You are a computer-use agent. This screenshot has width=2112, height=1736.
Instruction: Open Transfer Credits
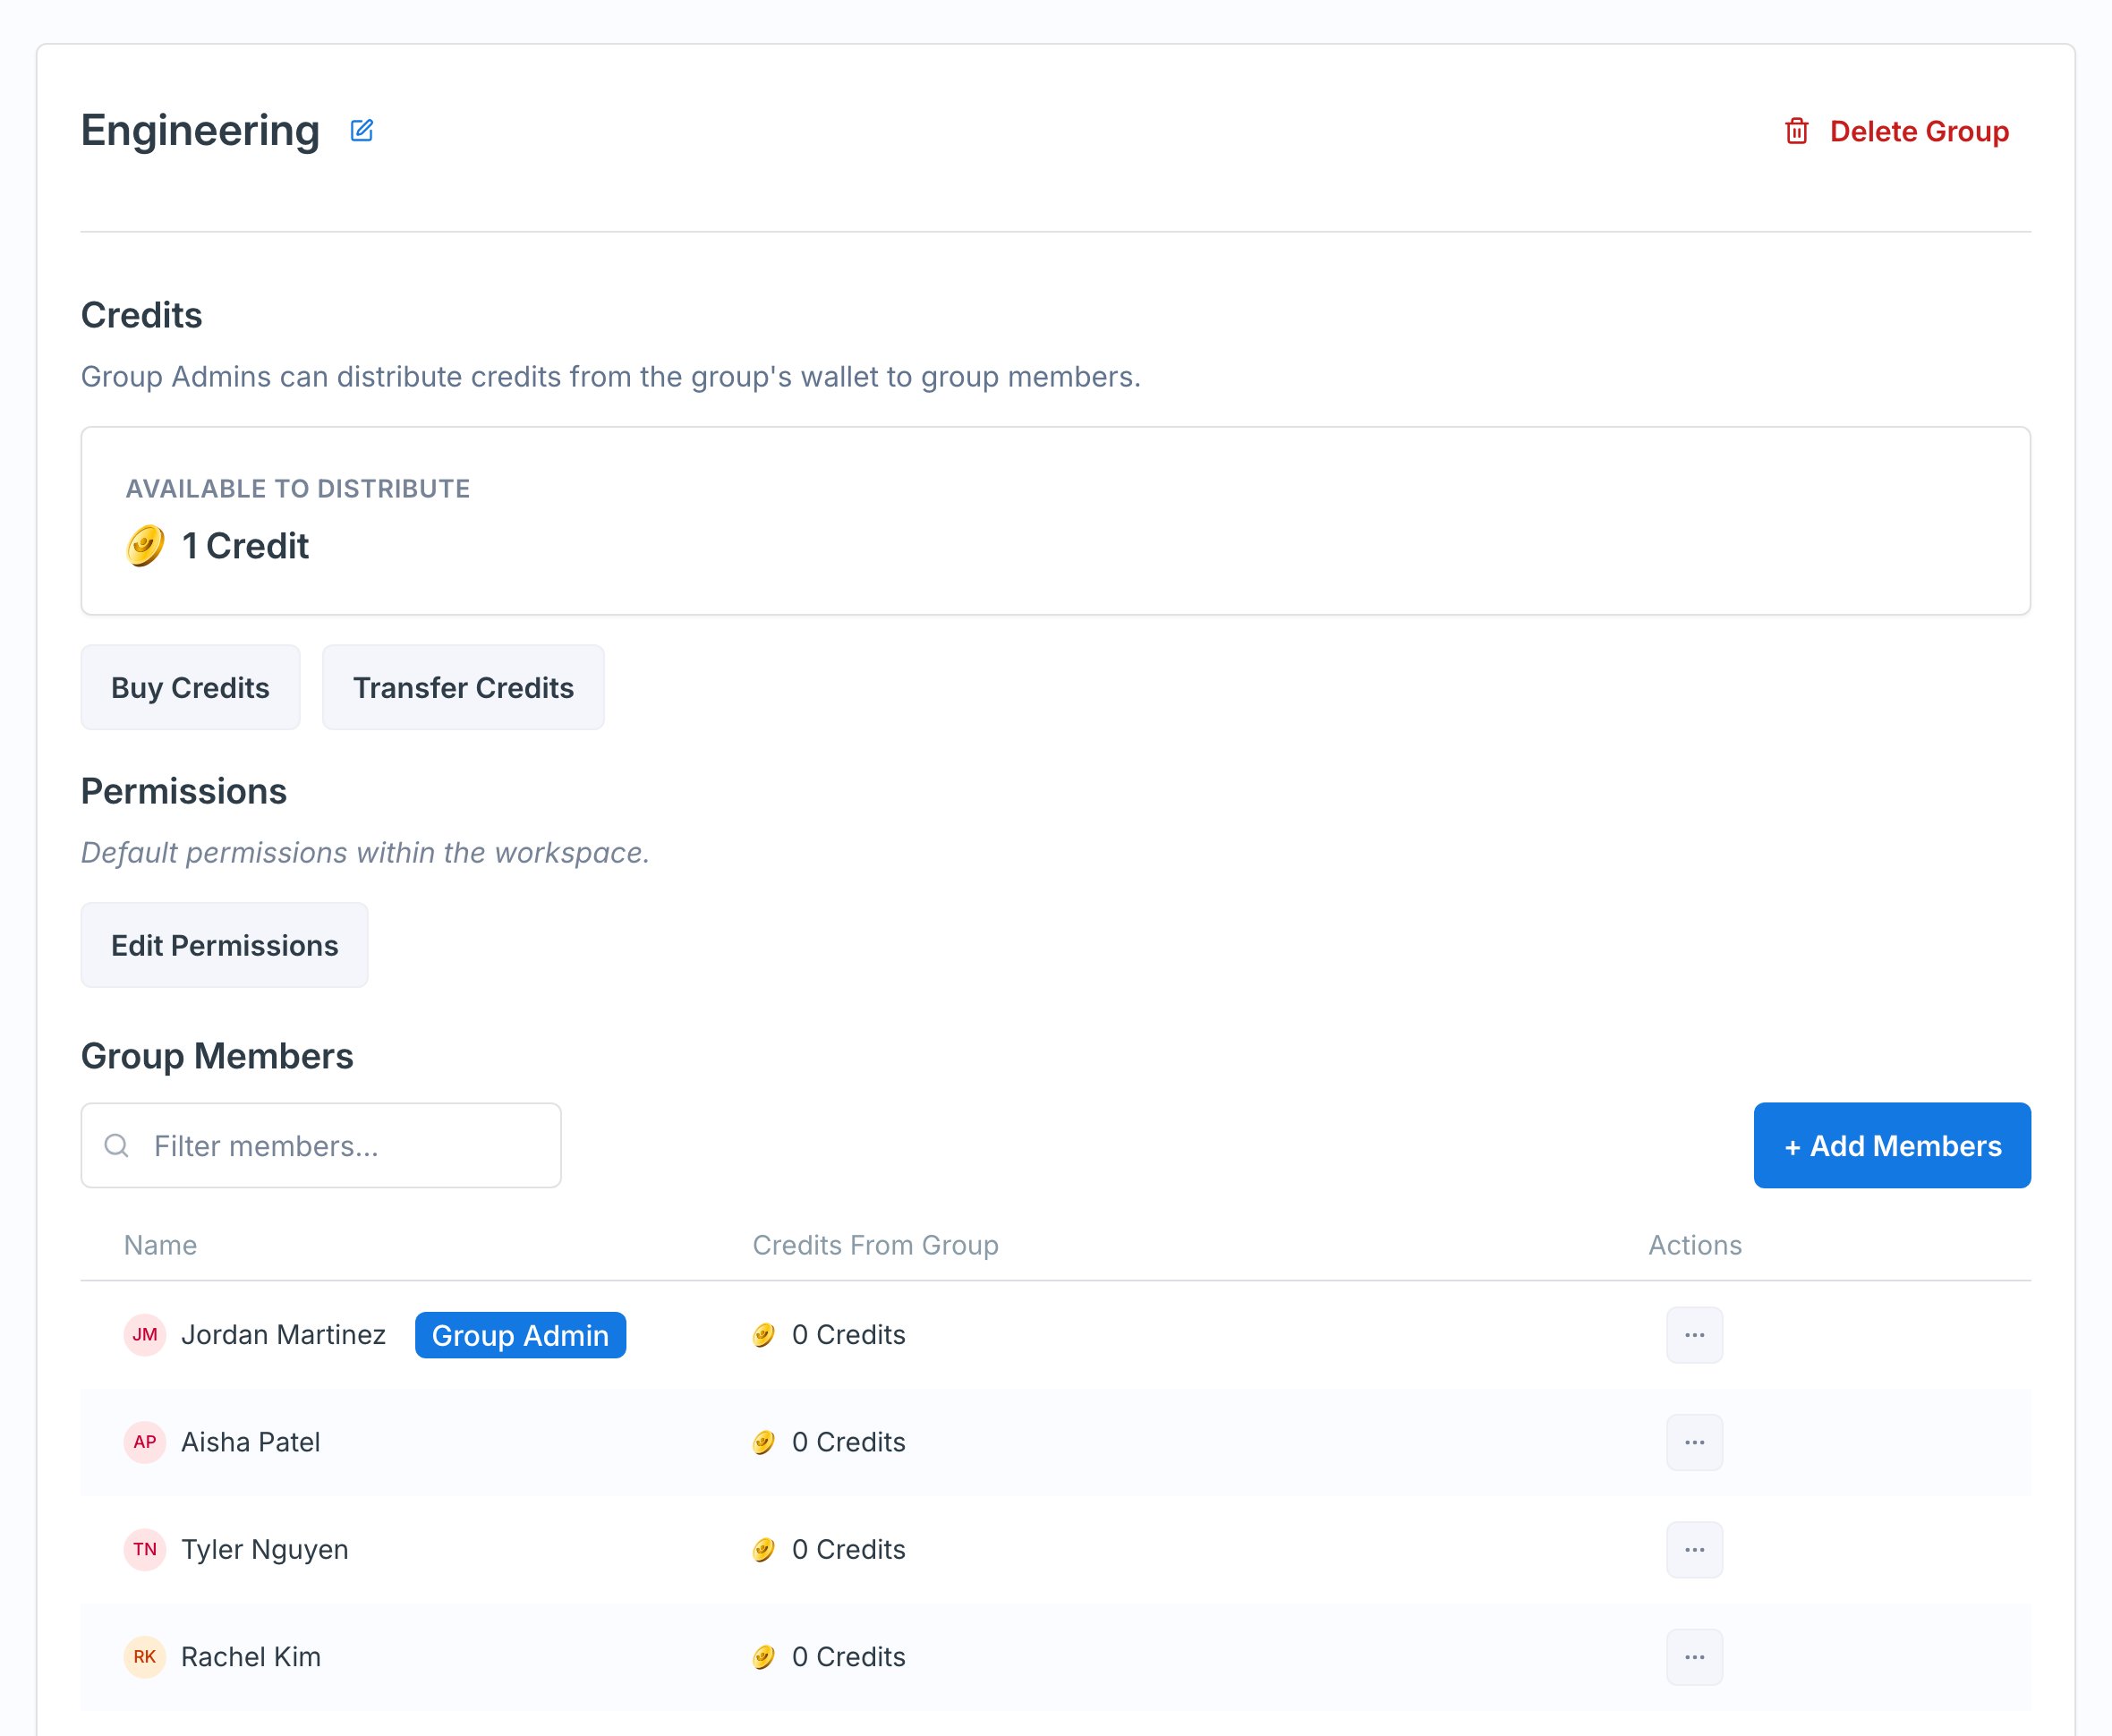(x=463, y=687)
